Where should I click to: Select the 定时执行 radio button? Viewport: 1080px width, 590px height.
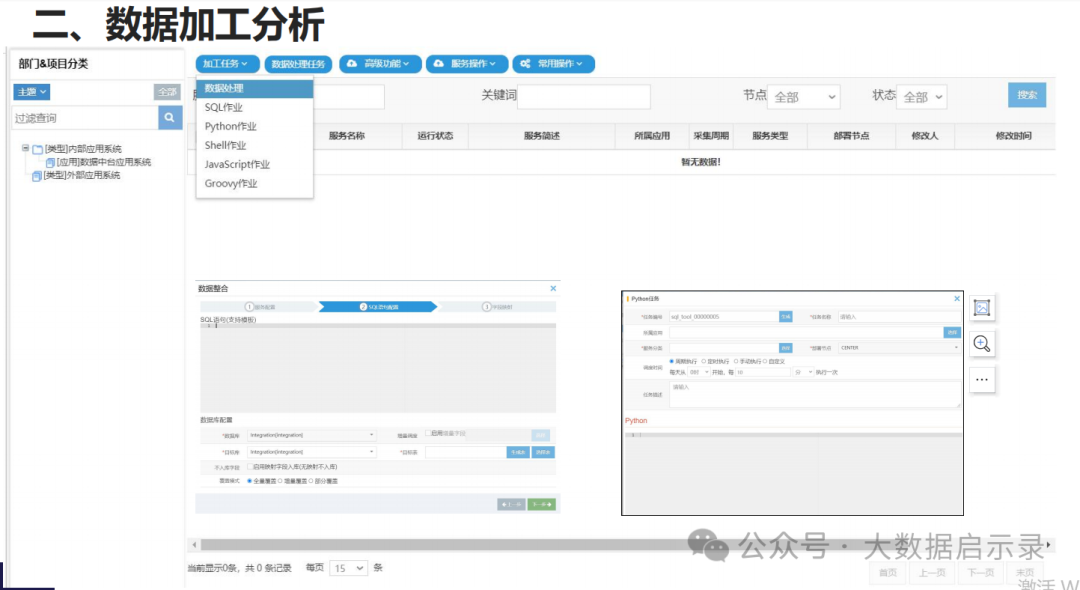(x=704, y=361)
